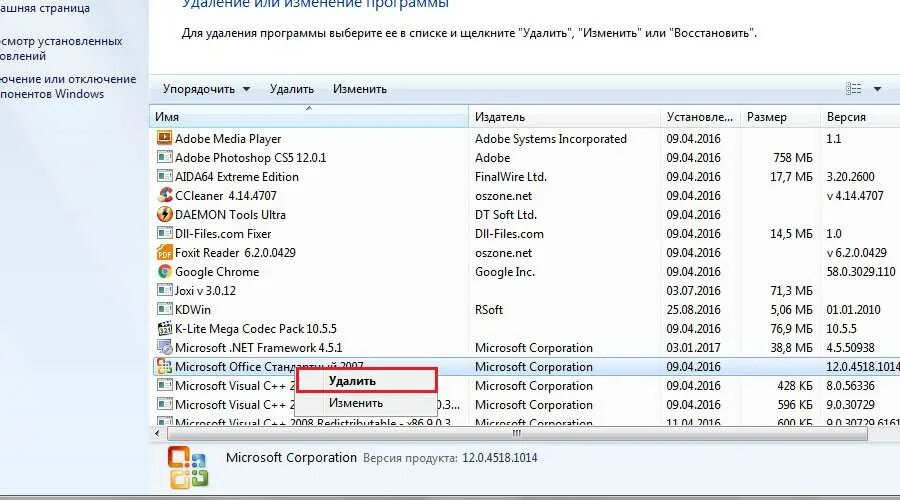Click version 58.0.3029.110 cell

(x=861, y=272)
